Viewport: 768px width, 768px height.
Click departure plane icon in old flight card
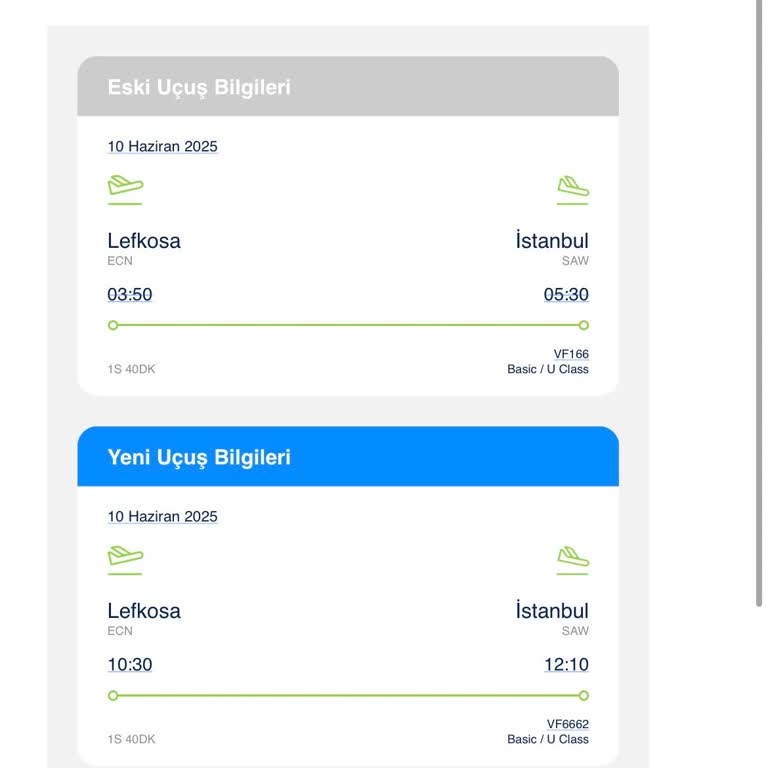pos(125,186)
